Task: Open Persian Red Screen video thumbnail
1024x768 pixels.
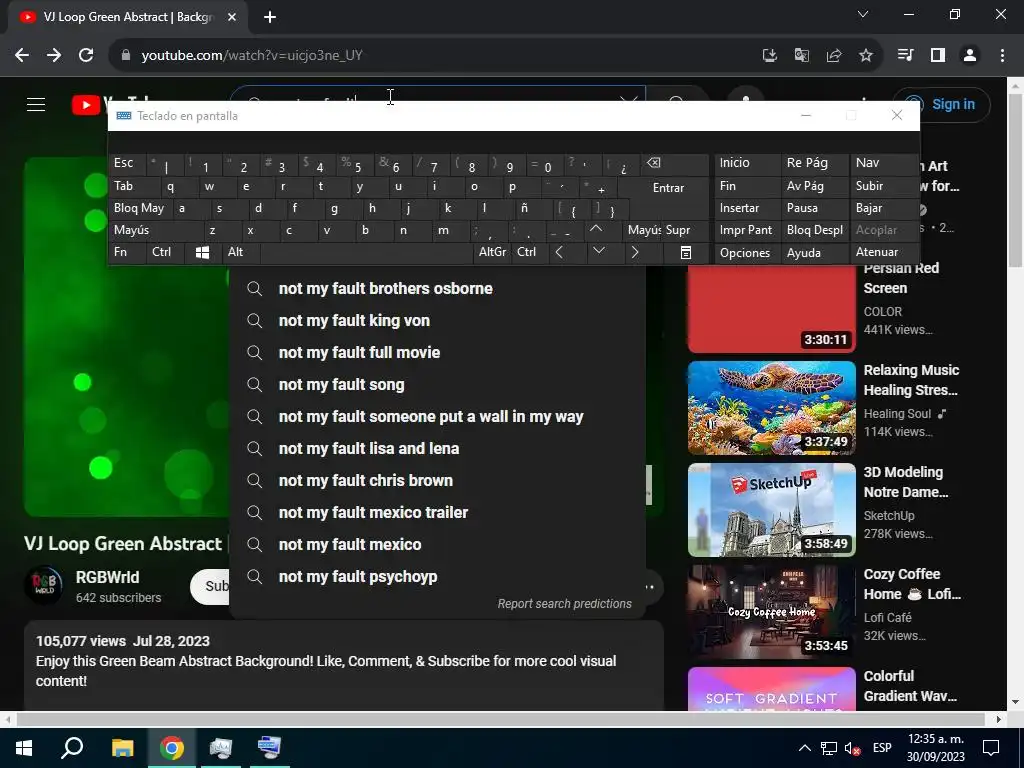Action: click(771, 308)
